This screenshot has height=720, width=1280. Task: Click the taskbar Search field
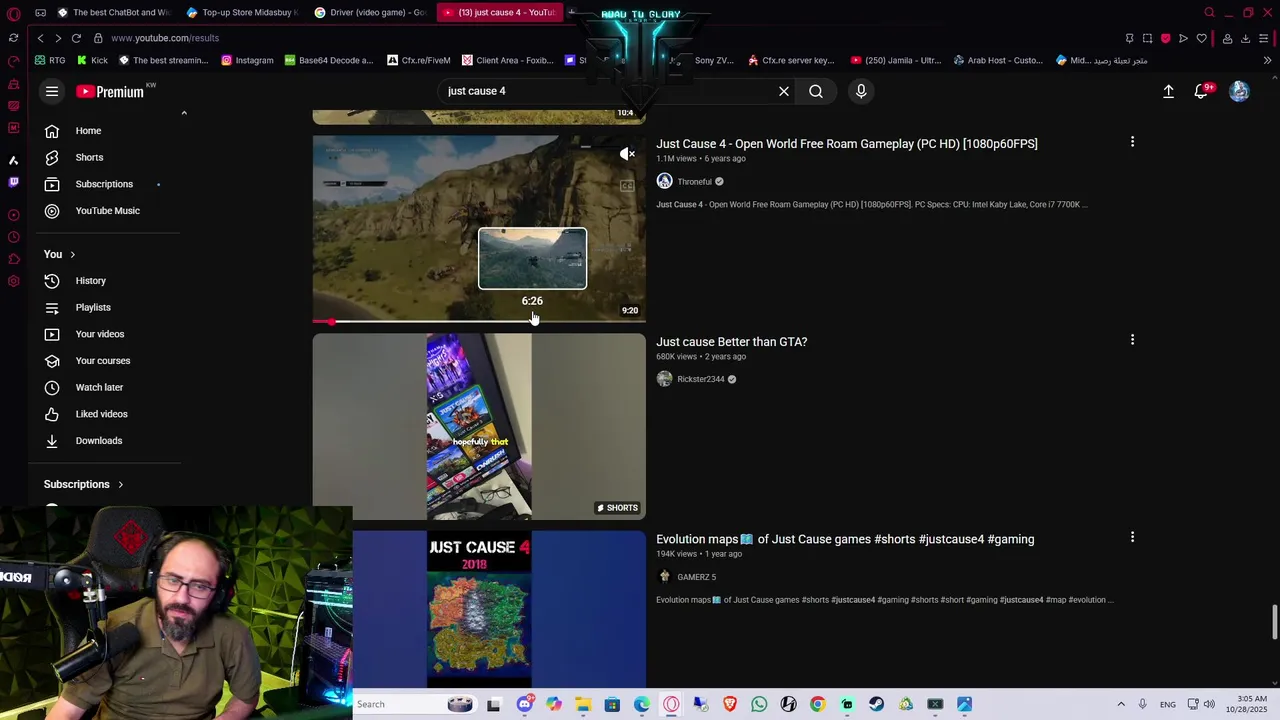pos(415,704)
